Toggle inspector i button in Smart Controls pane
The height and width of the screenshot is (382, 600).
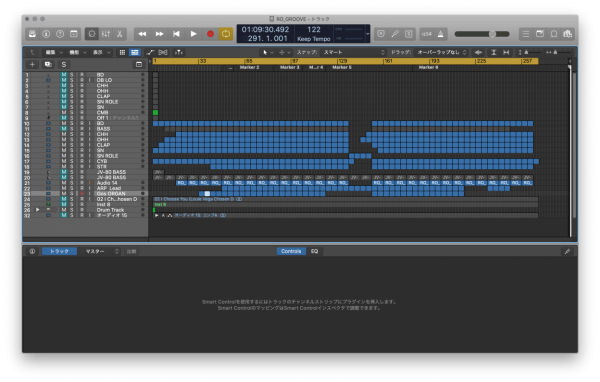32,251
